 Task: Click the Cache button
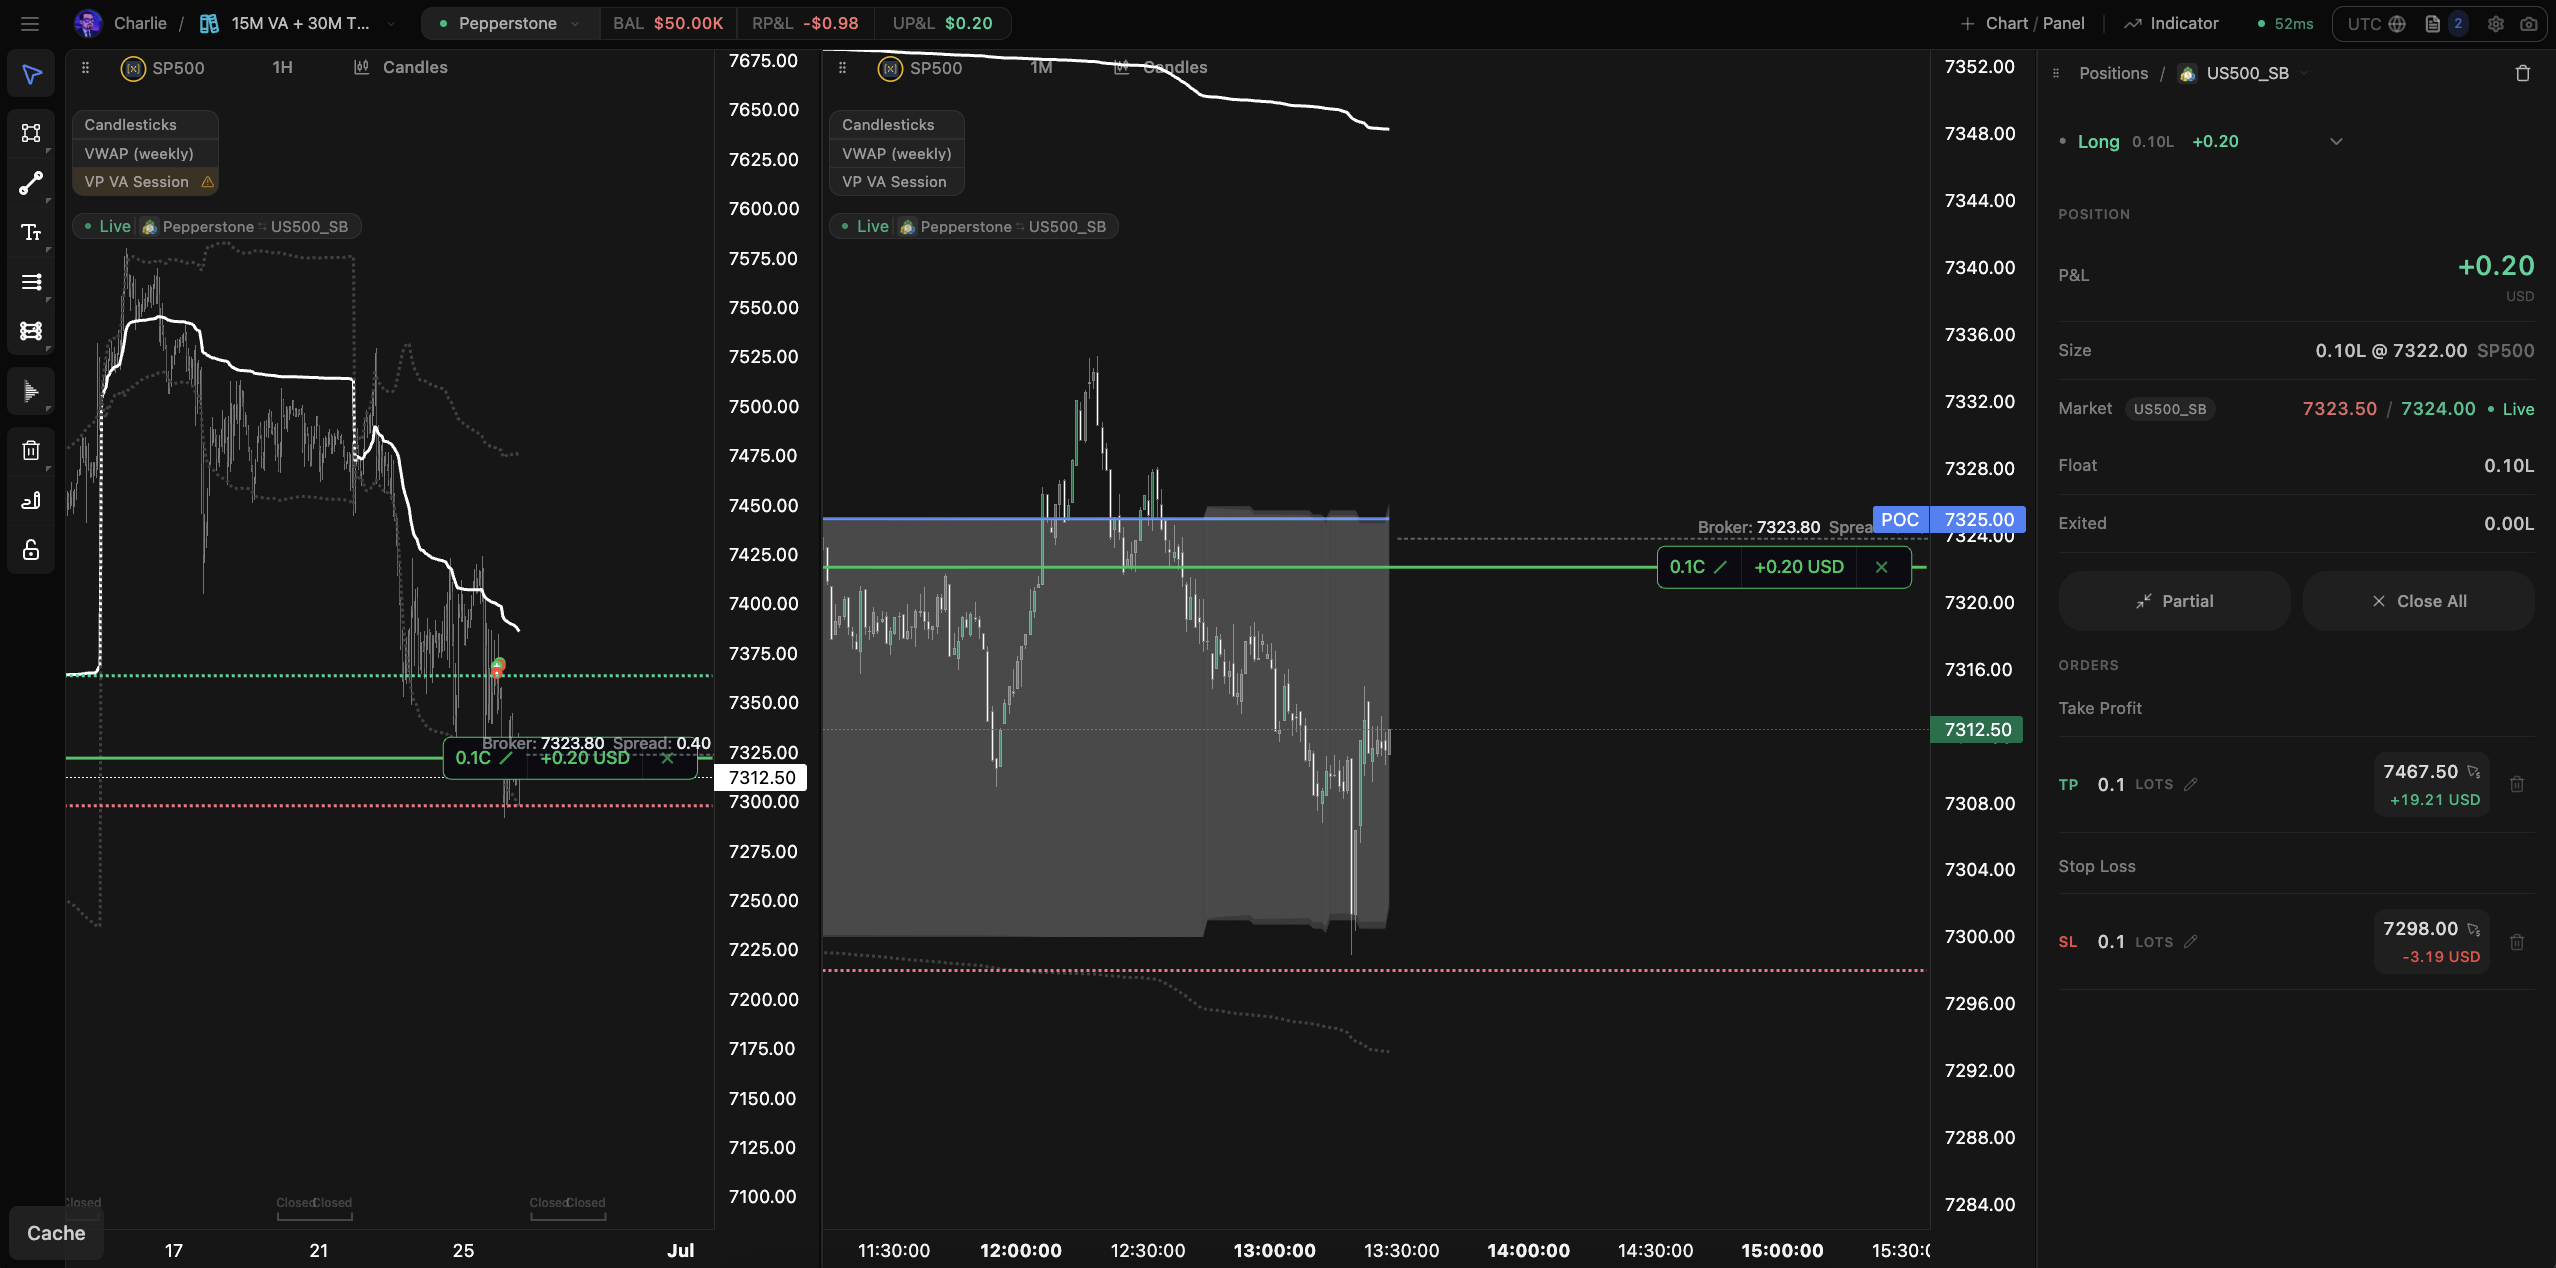pos(56,1233)
